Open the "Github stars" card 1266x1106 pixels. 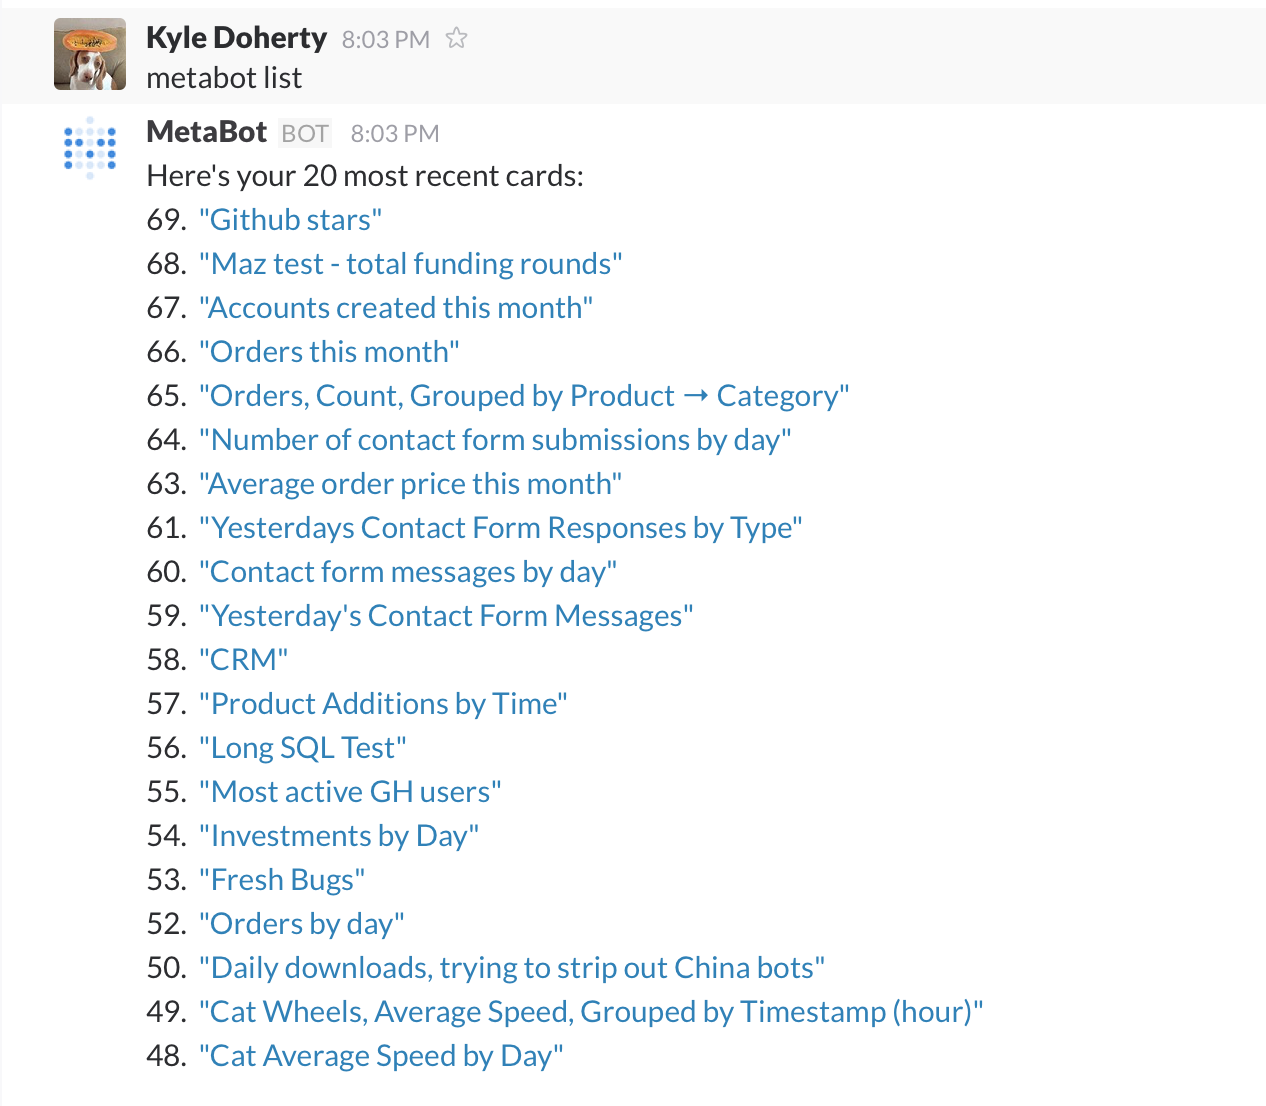tap(290, 220)
